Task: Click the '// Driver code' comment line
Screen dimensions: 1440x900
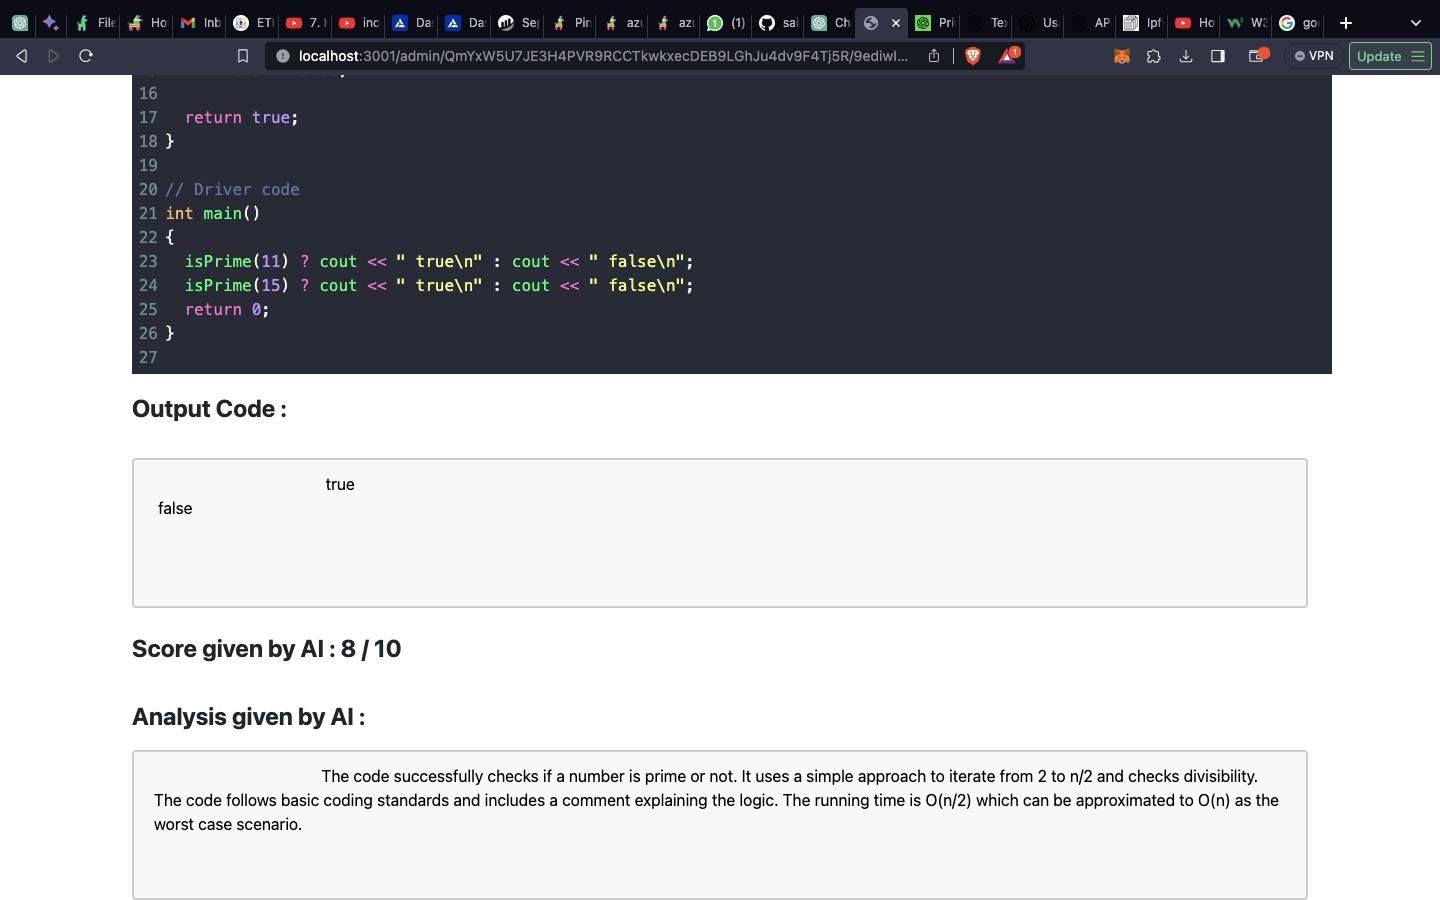Action: 232,189
